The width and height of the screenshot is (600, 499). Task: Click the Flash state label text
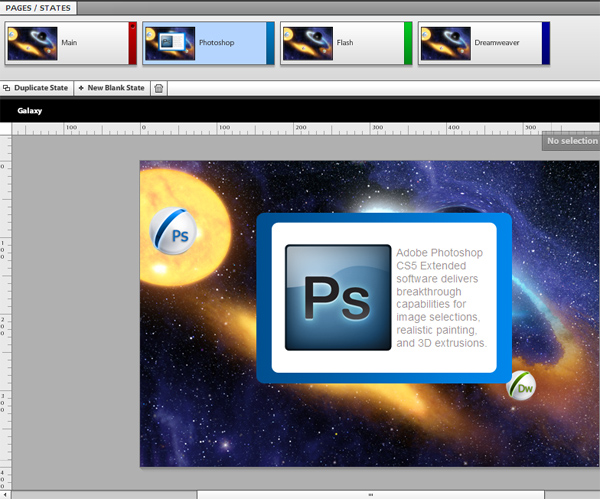345,42
